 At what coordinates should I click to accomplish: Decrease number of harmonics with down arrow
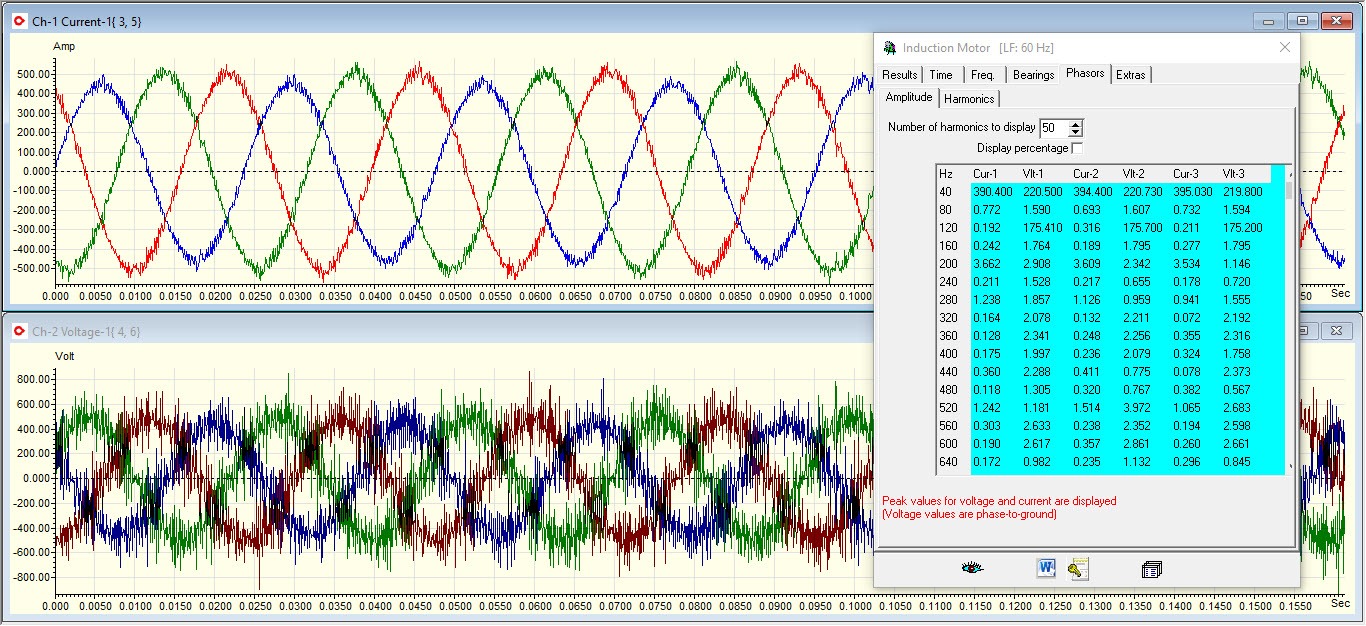point(1076,132)
